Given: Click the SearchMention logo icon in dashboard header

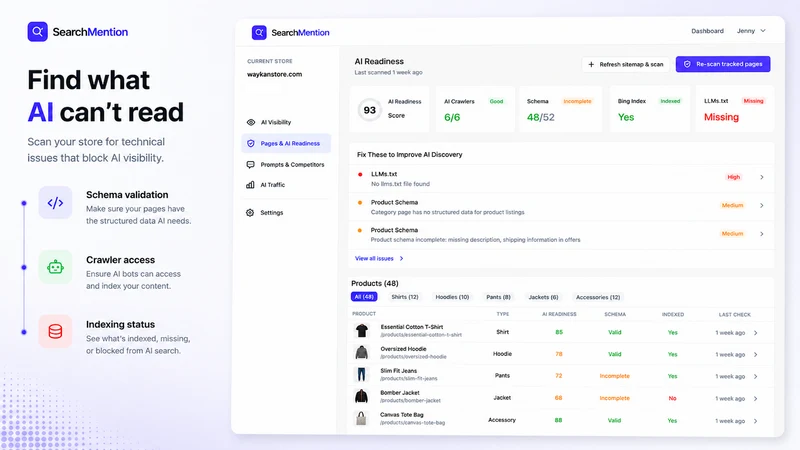Looking at the screenshot, I should (259, 33).
